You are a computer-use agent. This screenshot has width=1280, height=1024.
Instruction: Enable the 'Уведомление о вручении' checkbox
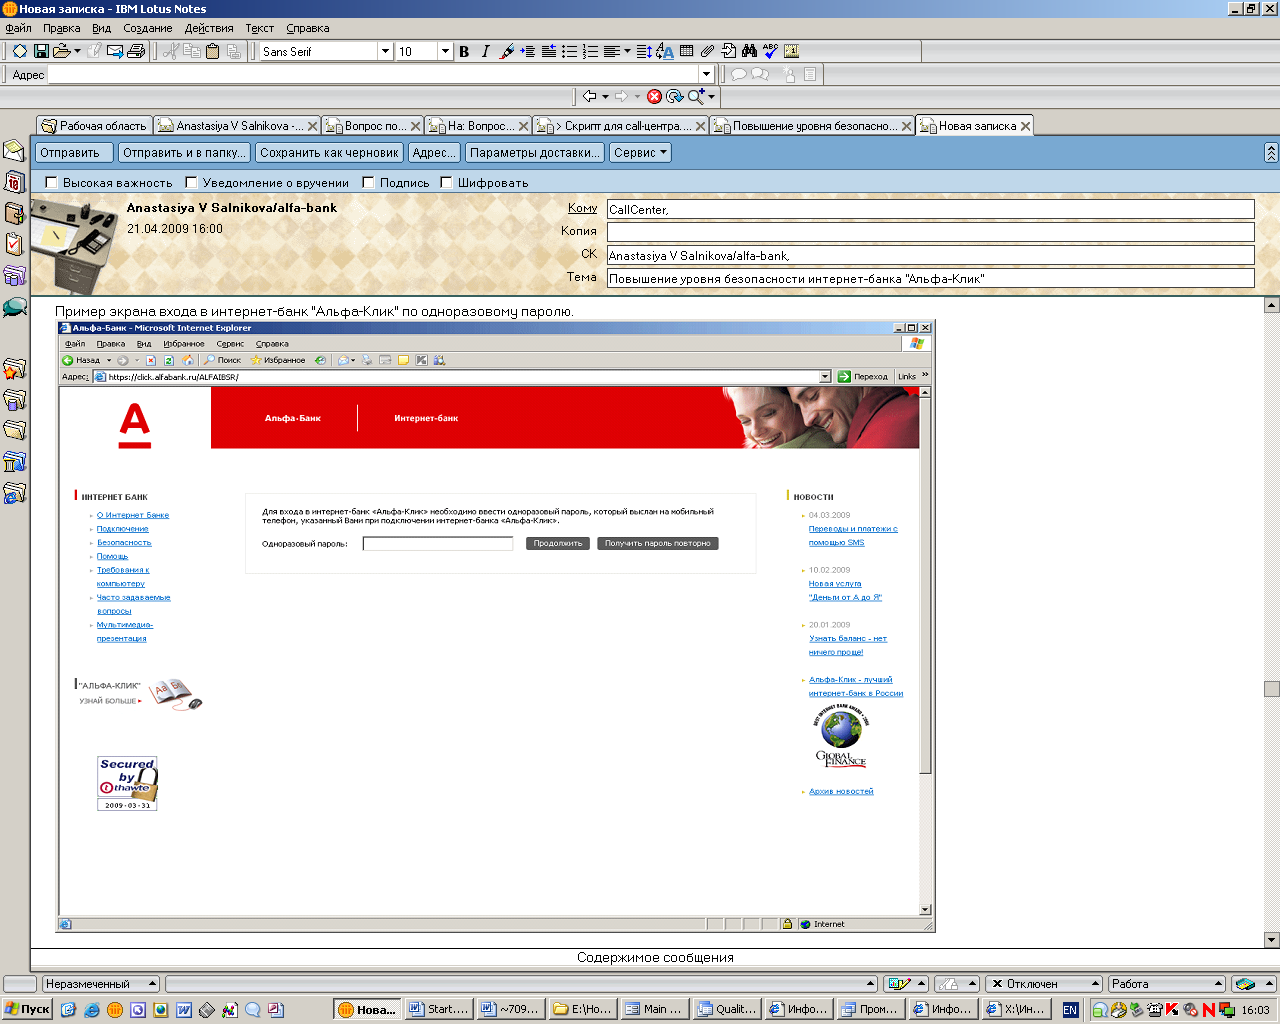pos(192,183)
